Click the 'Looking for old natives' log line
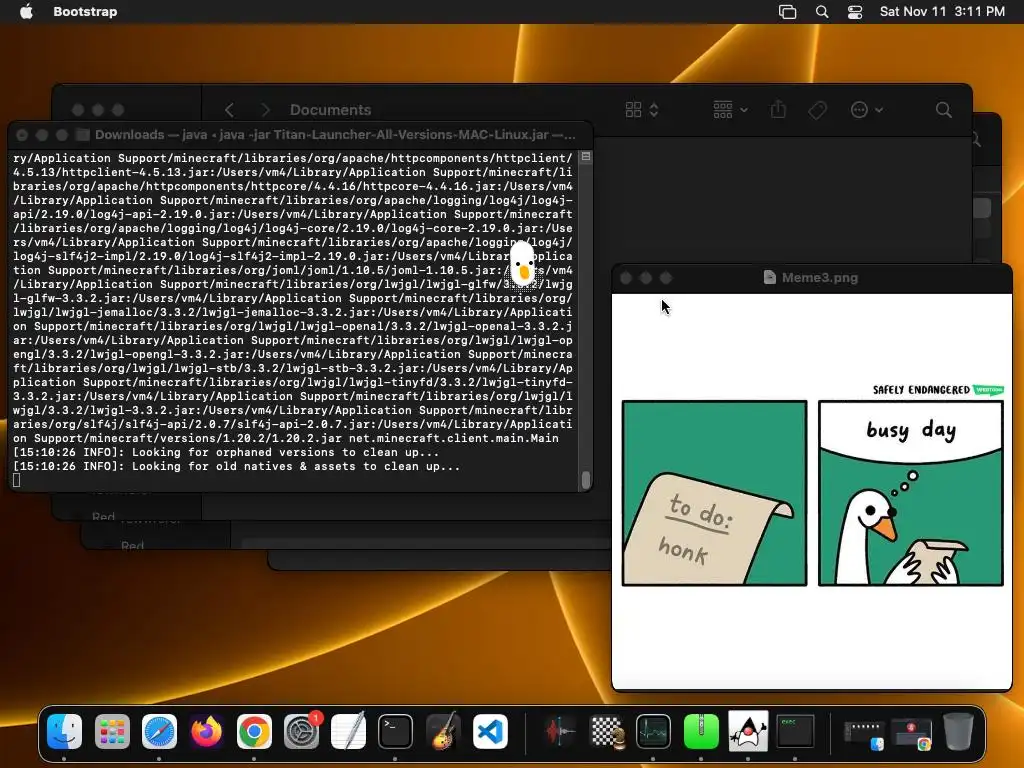This screenshot has width=1024, height=768. 236,466
